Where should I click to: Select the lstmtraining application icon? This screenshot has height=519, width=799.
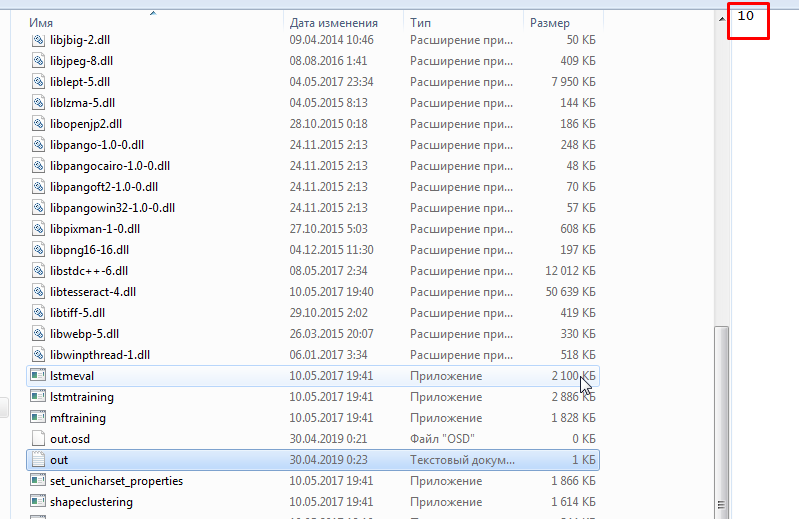pos(38,396)
